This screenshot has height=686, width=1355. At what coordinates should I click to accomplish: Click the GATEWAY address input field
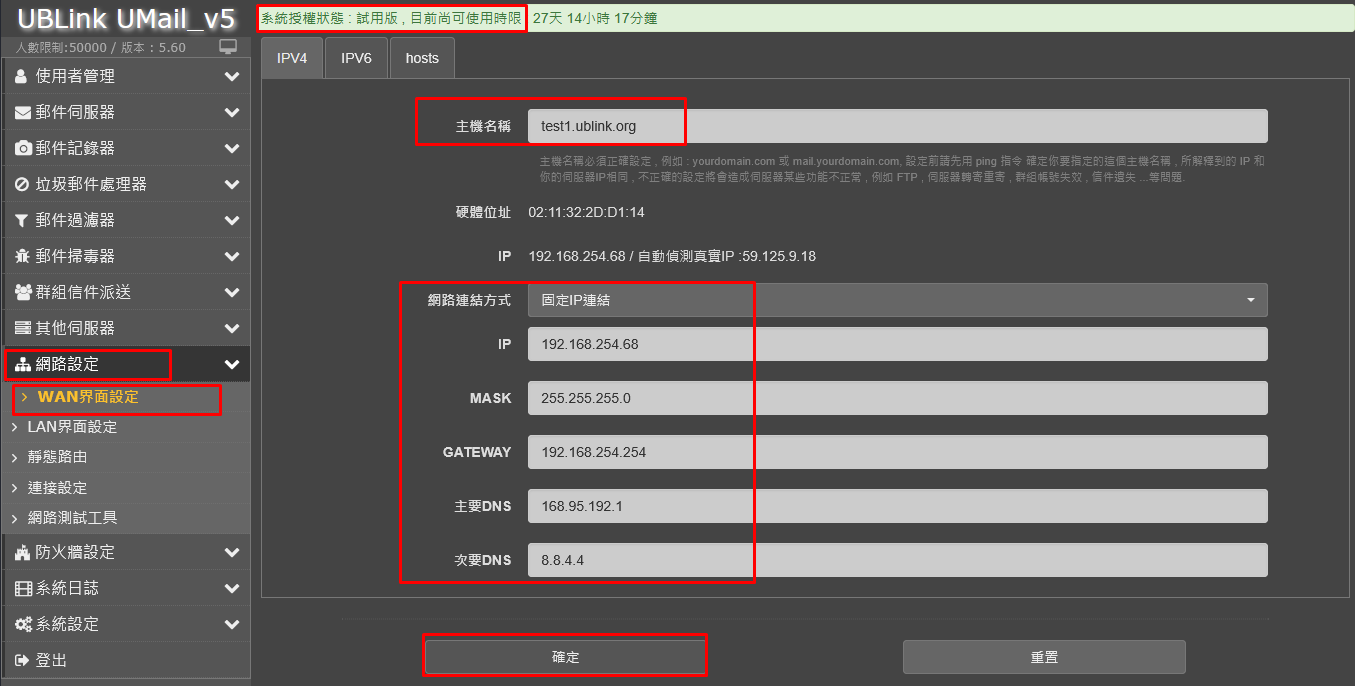tap(897, 452)
